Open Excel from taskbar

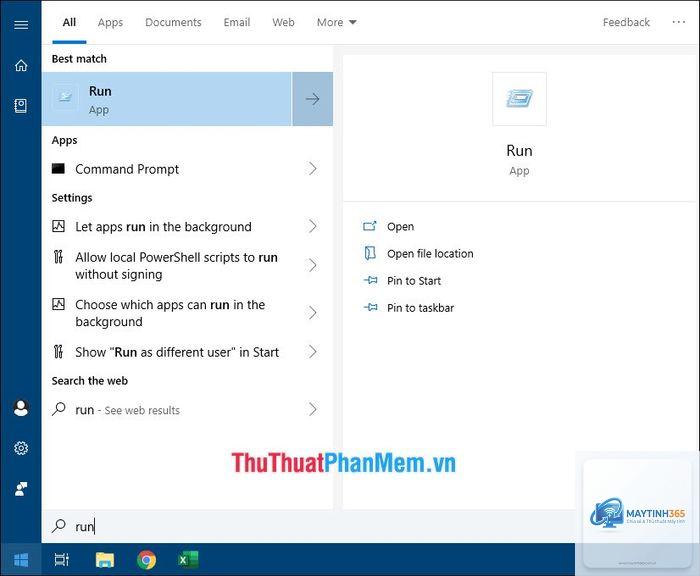tap(188, 559)
